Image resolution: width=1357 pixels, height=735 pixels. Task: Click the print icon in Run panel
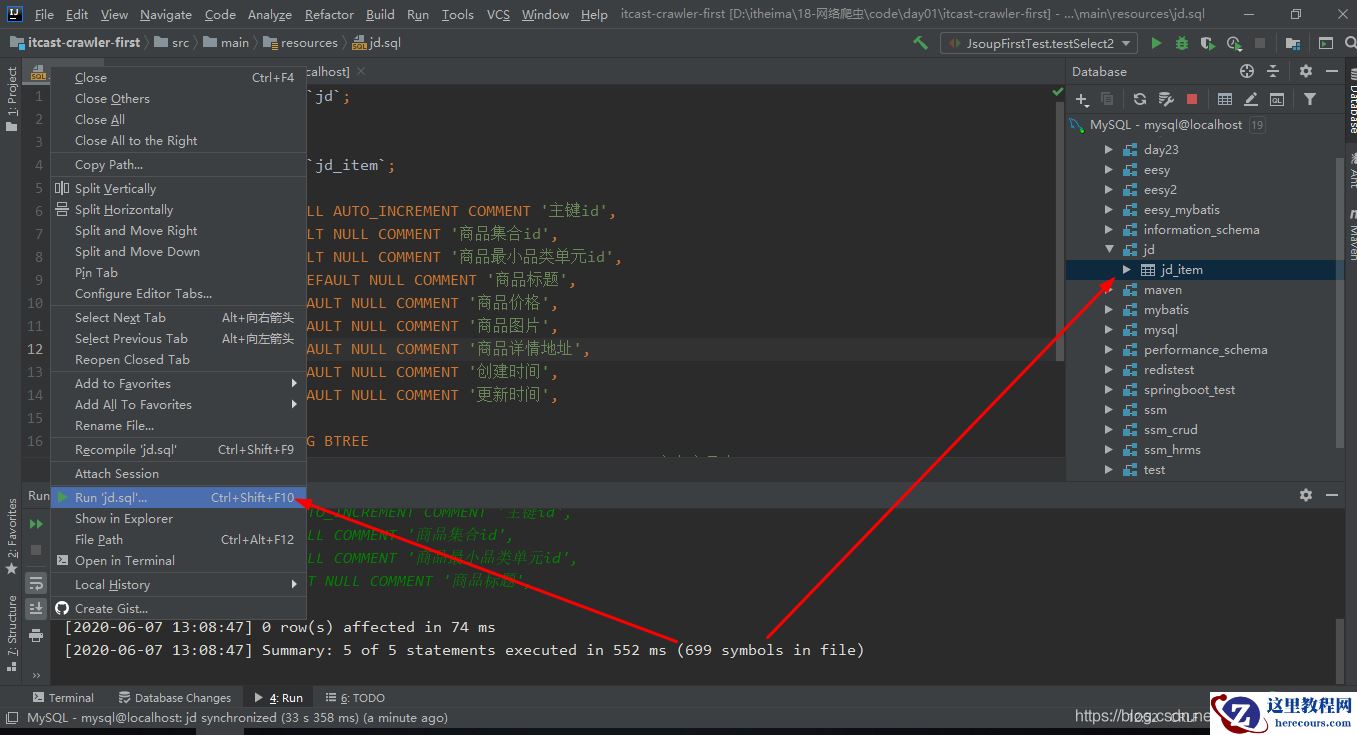coord(36,634)
